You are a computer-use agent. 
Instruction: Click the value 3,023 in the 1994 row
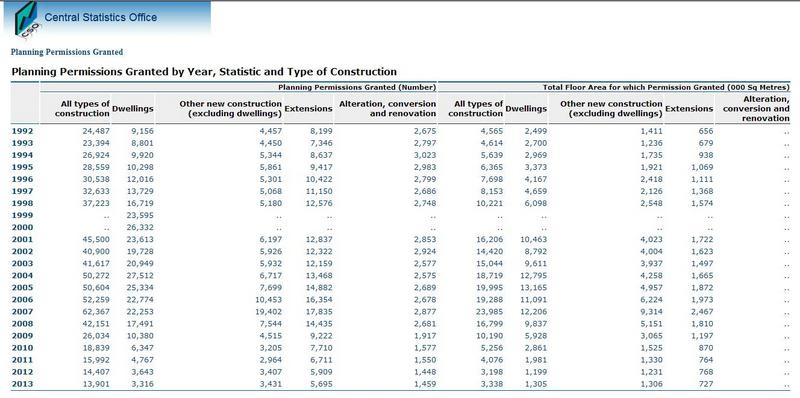pyautogui.click(x=425, y=155)
